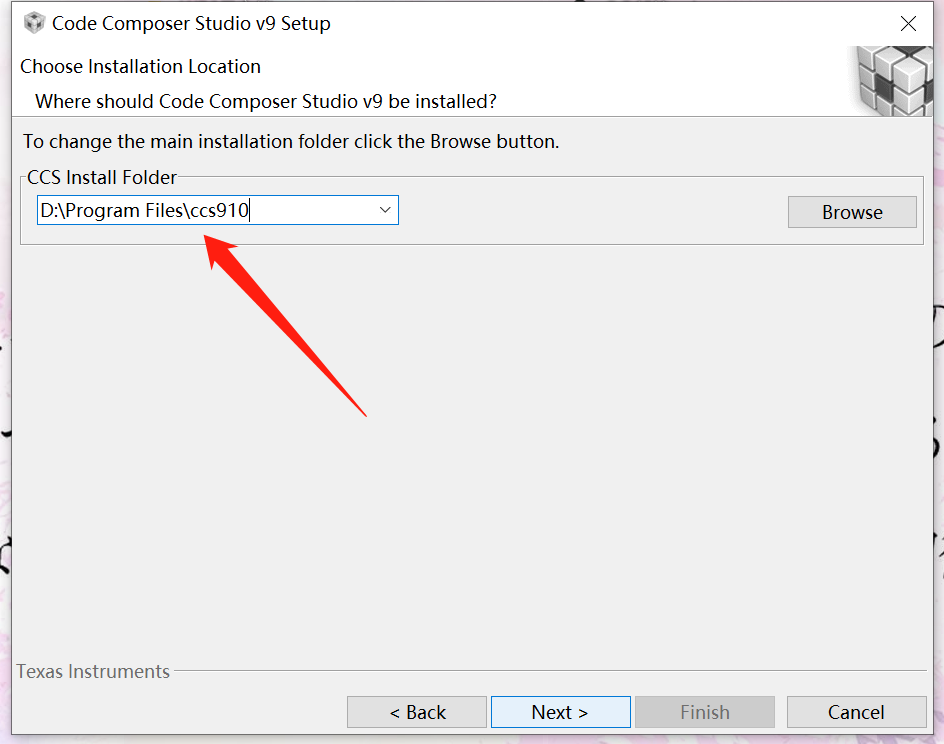Click the "CCS Install Folder" group label
The image size is (944, 744).
[x=102, y=177]
